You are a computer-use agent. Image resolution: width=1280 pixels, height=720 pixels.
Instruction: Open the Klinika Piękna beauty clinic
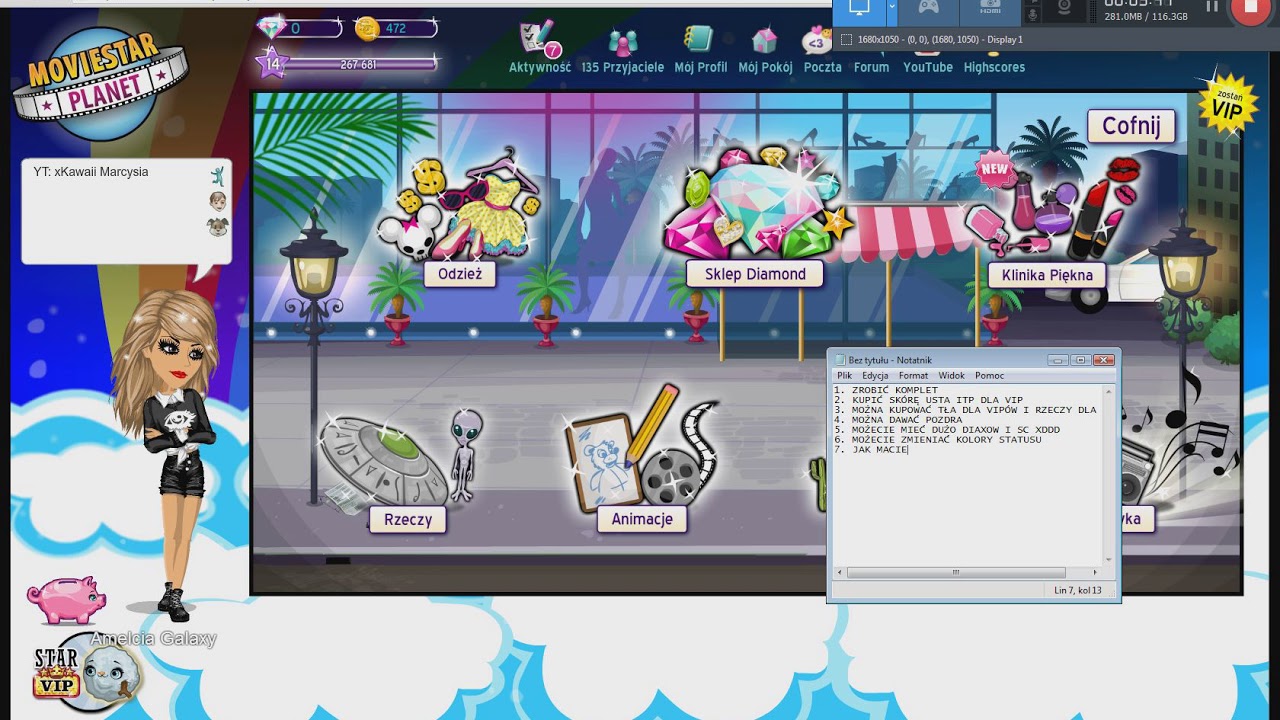click(x=1047, y=275)
